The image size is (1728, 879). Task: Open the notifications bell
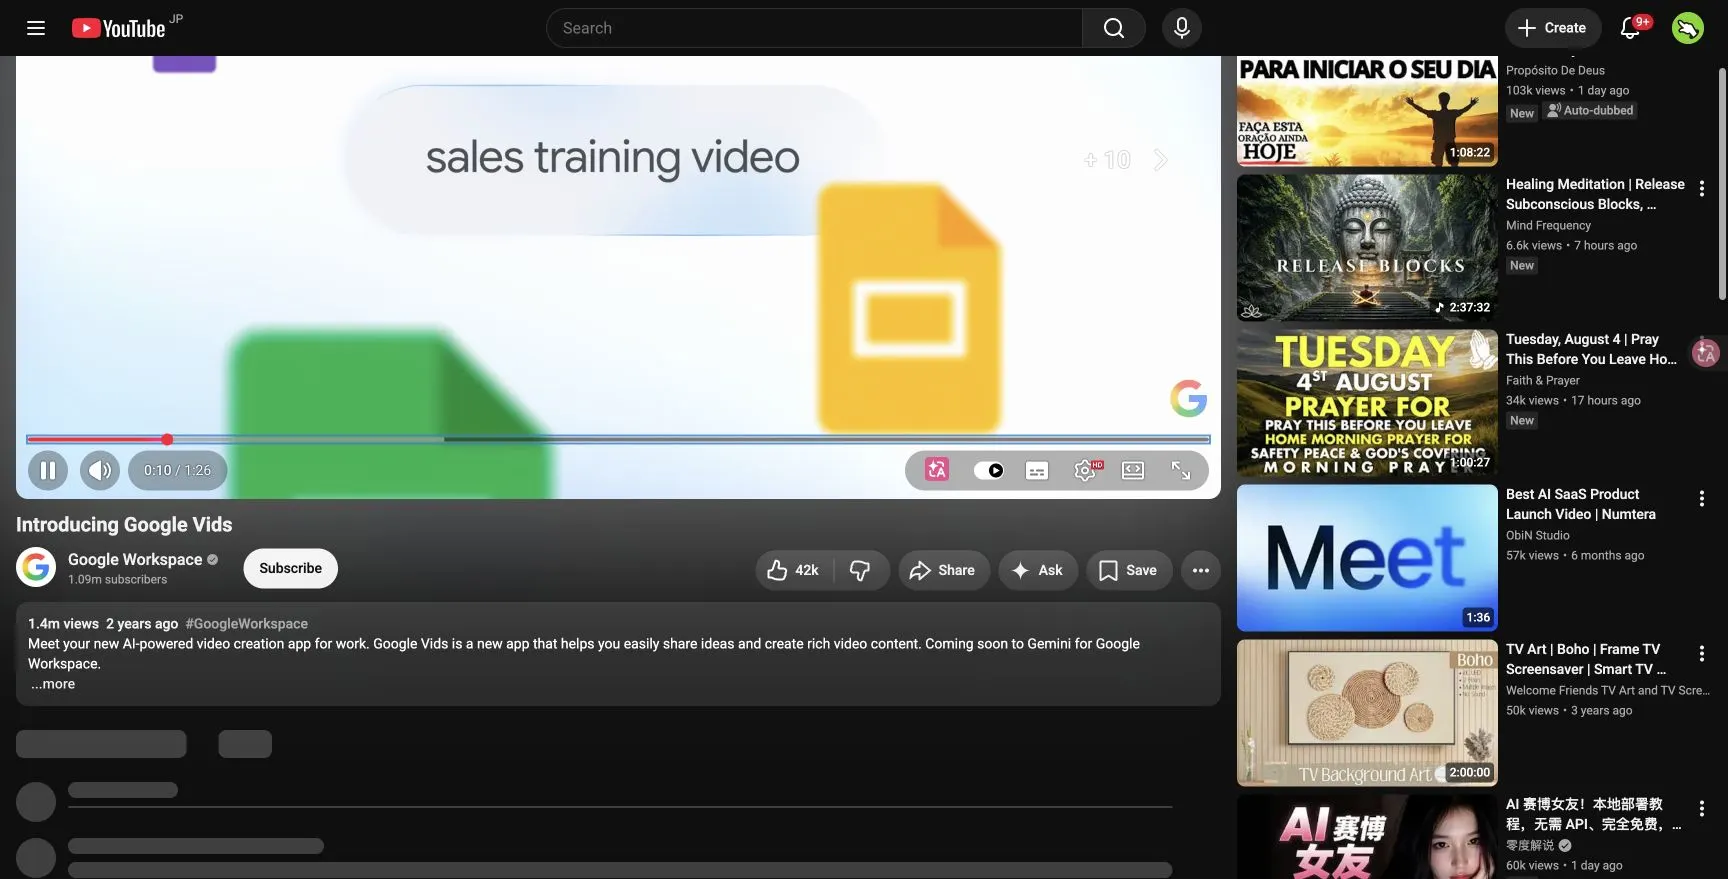[1631, 28]
